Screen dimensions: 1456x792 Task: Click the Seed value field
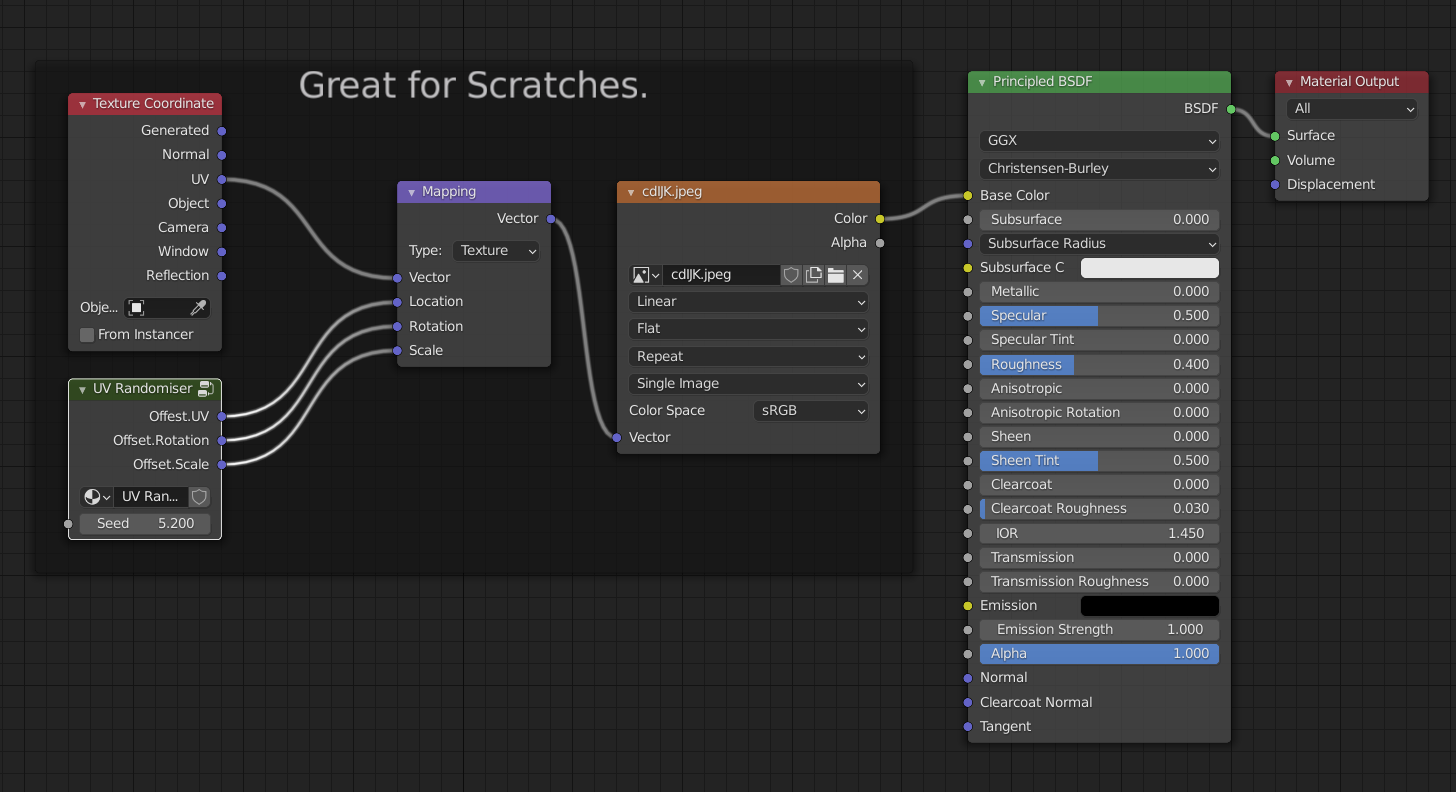(145, 523)
